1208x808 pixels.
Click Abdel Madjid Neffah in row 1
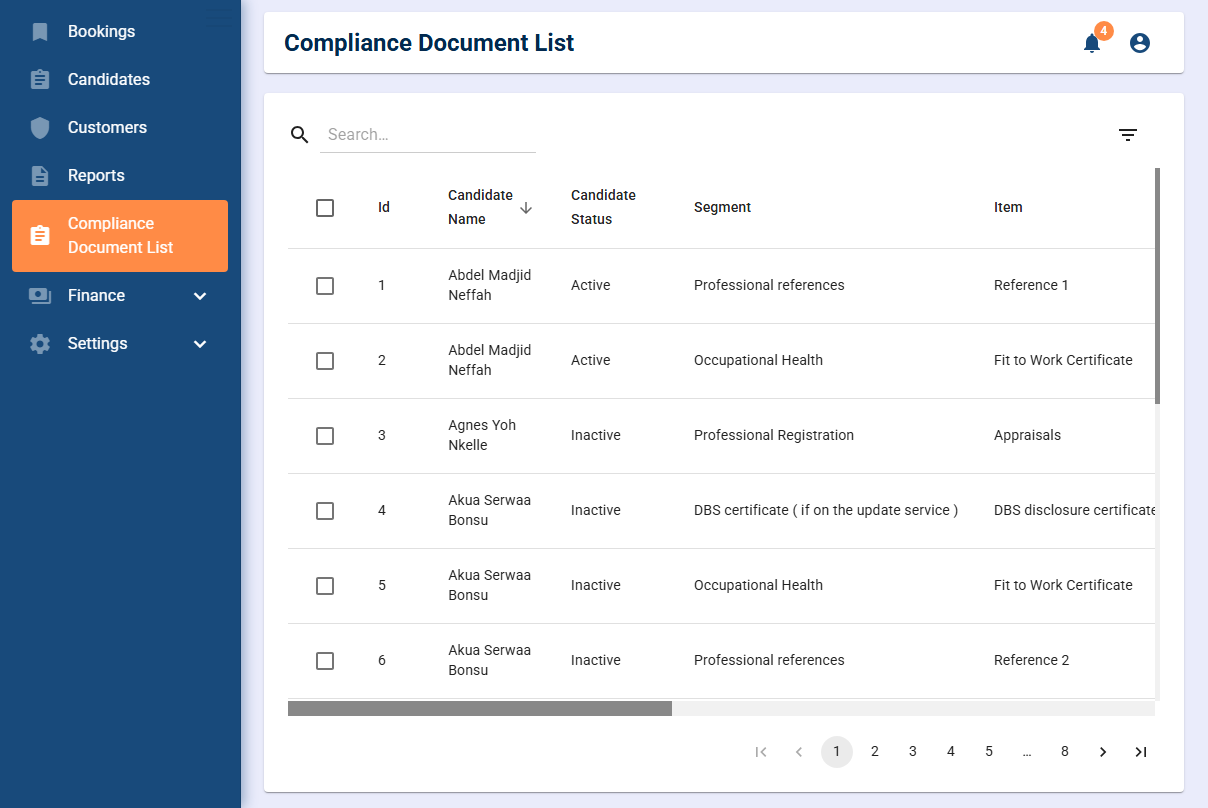tap(489, 285)
